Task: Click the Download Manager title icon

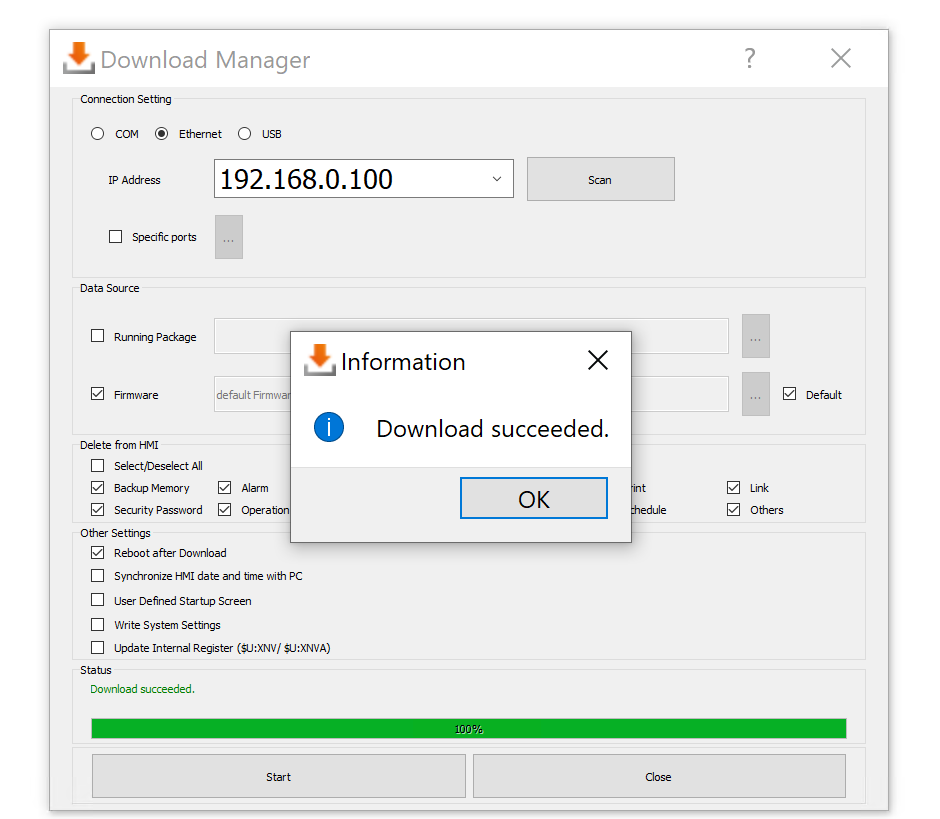Action: [x=79, y=58]
